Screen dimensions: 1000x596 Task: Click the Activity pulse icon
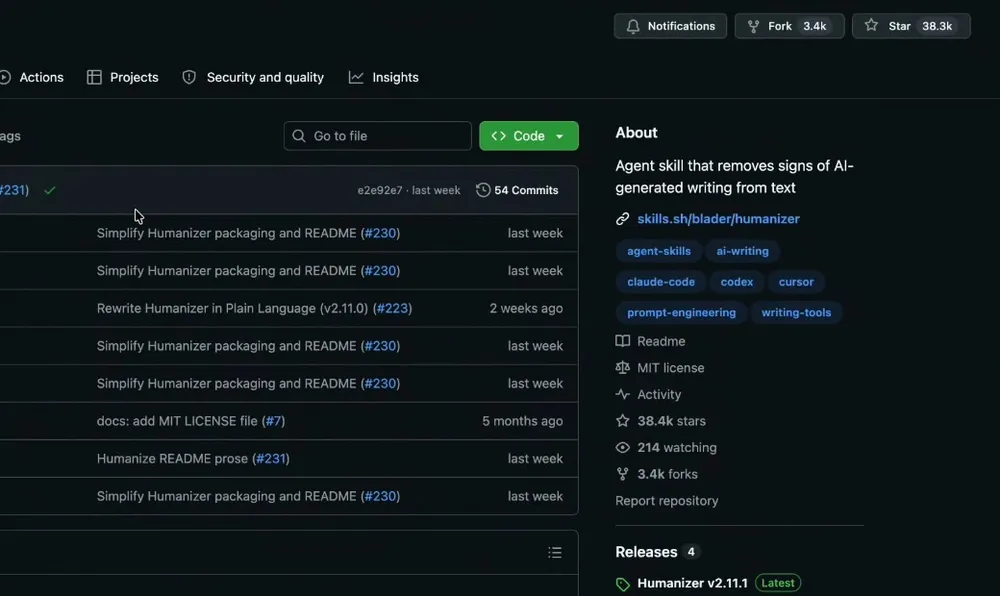point(622,394)
